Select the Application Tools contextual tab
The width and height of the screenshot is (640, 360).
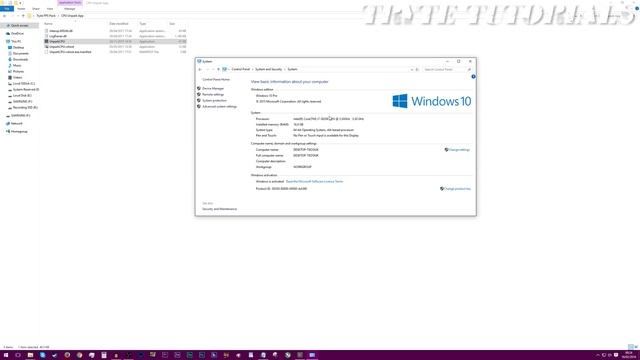click(x=70, y=3)
